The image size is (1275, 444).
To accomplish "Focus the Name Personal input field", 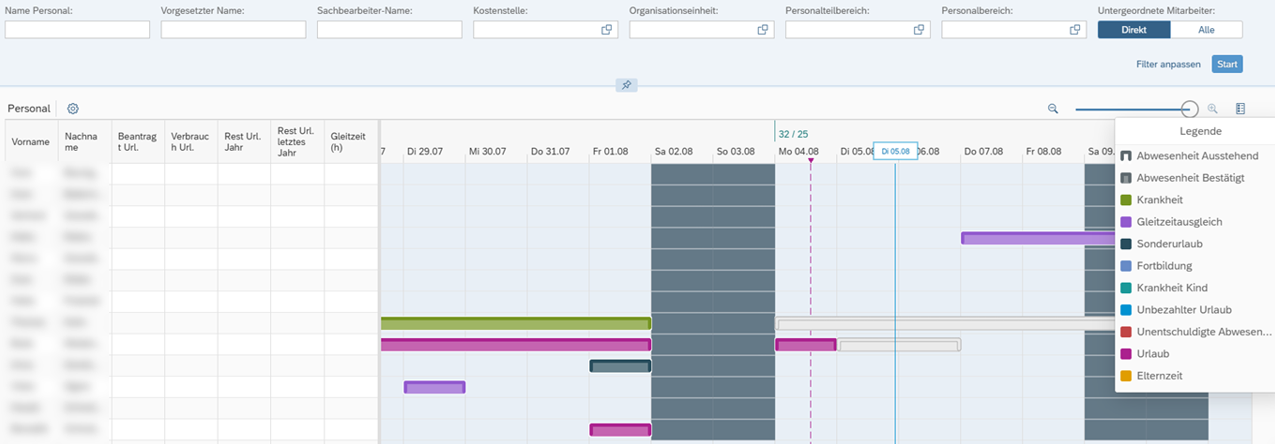I will tap(77, 30).
